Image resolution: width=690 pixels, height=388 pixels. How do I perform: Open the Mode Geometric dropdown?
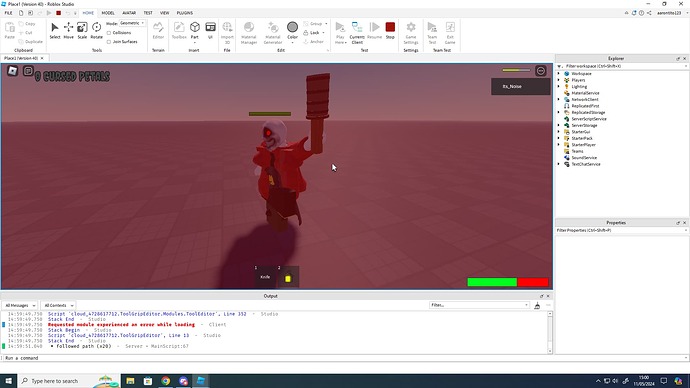132,23
